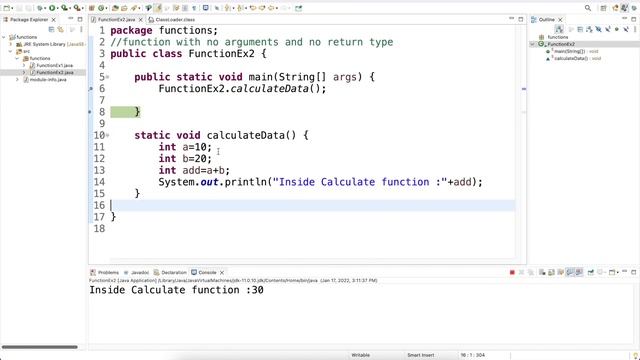Click the New Java Class green icon

pyautogui.click(x=101, y=8)
